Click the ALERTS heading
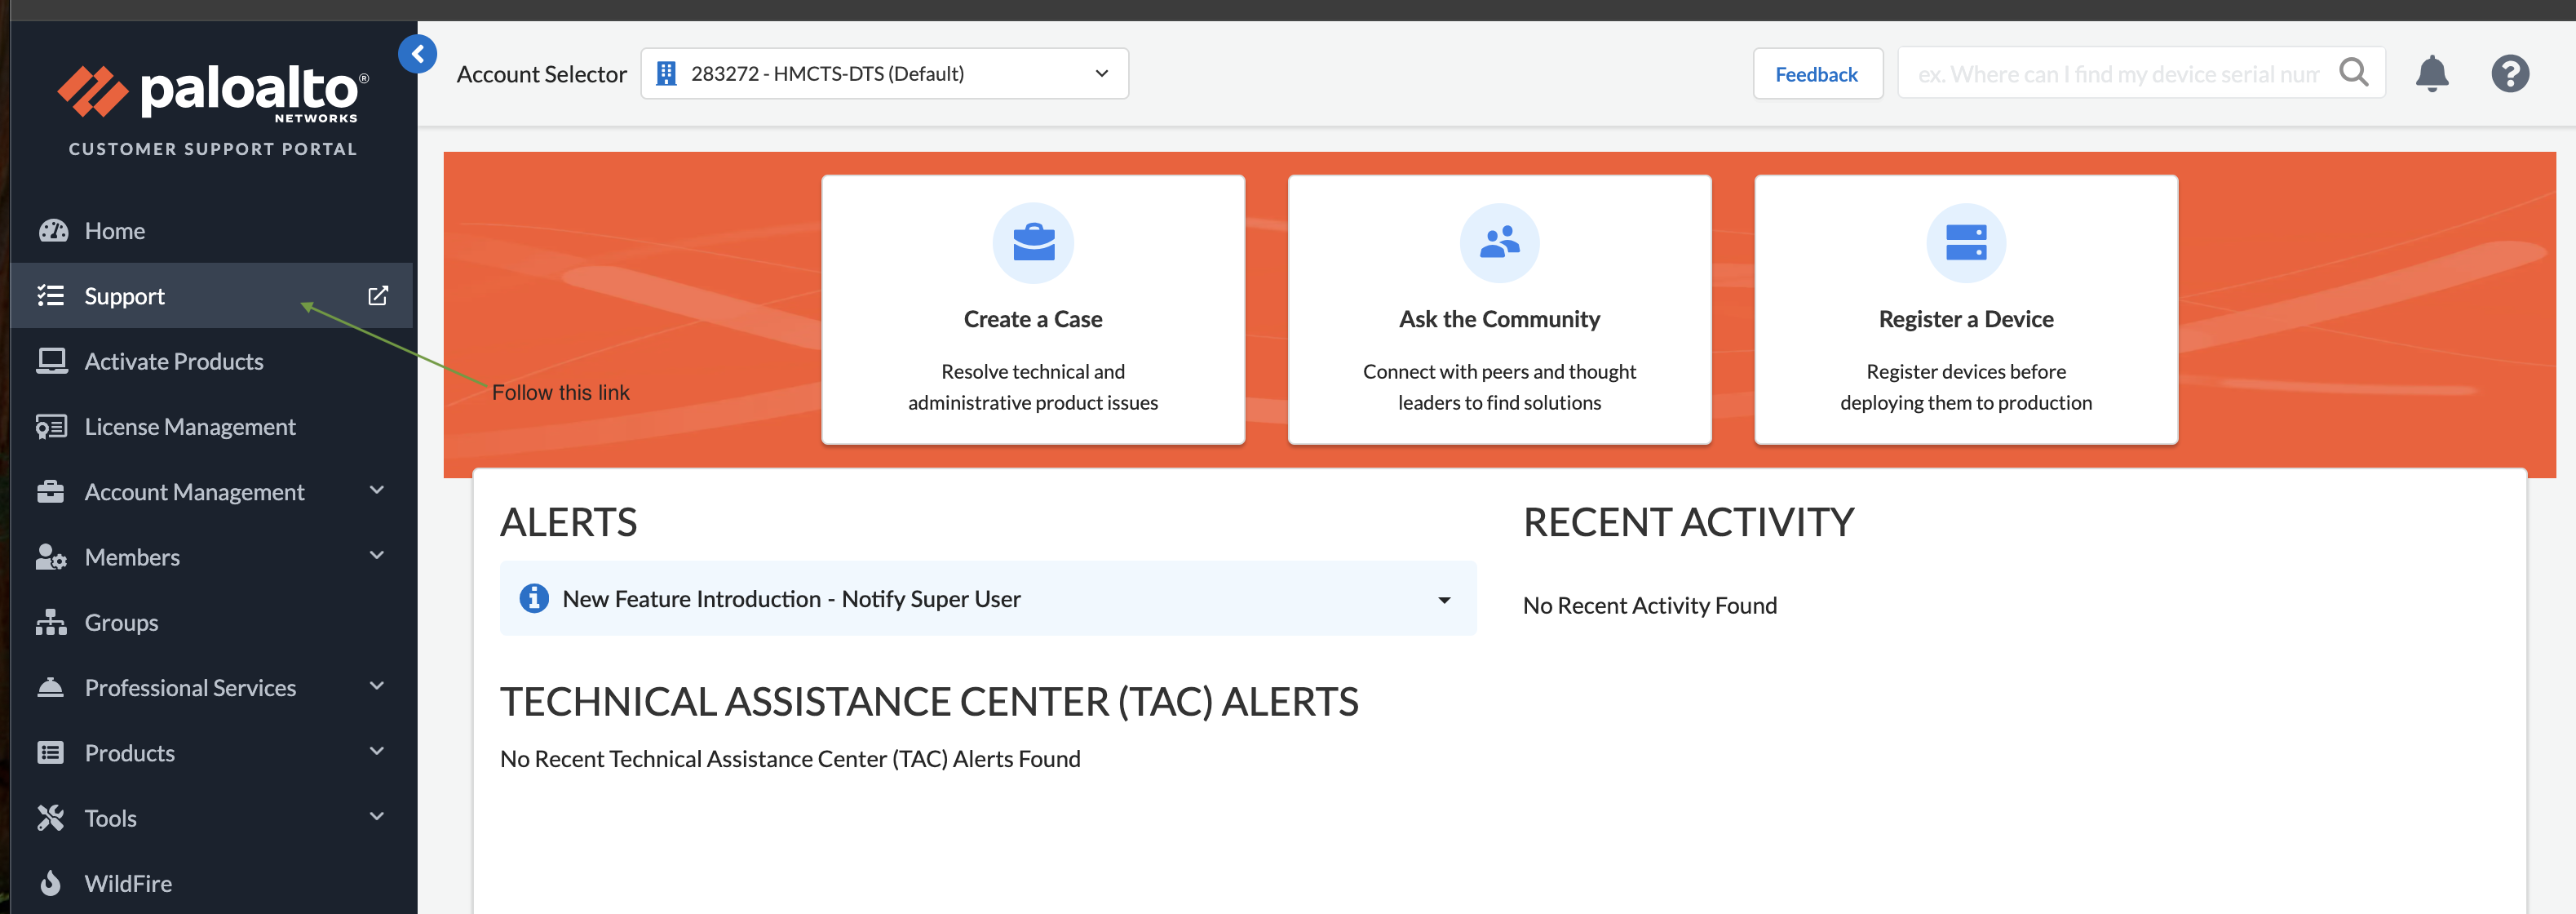Viewport: 2576px width, 914px height. (568, 522)
